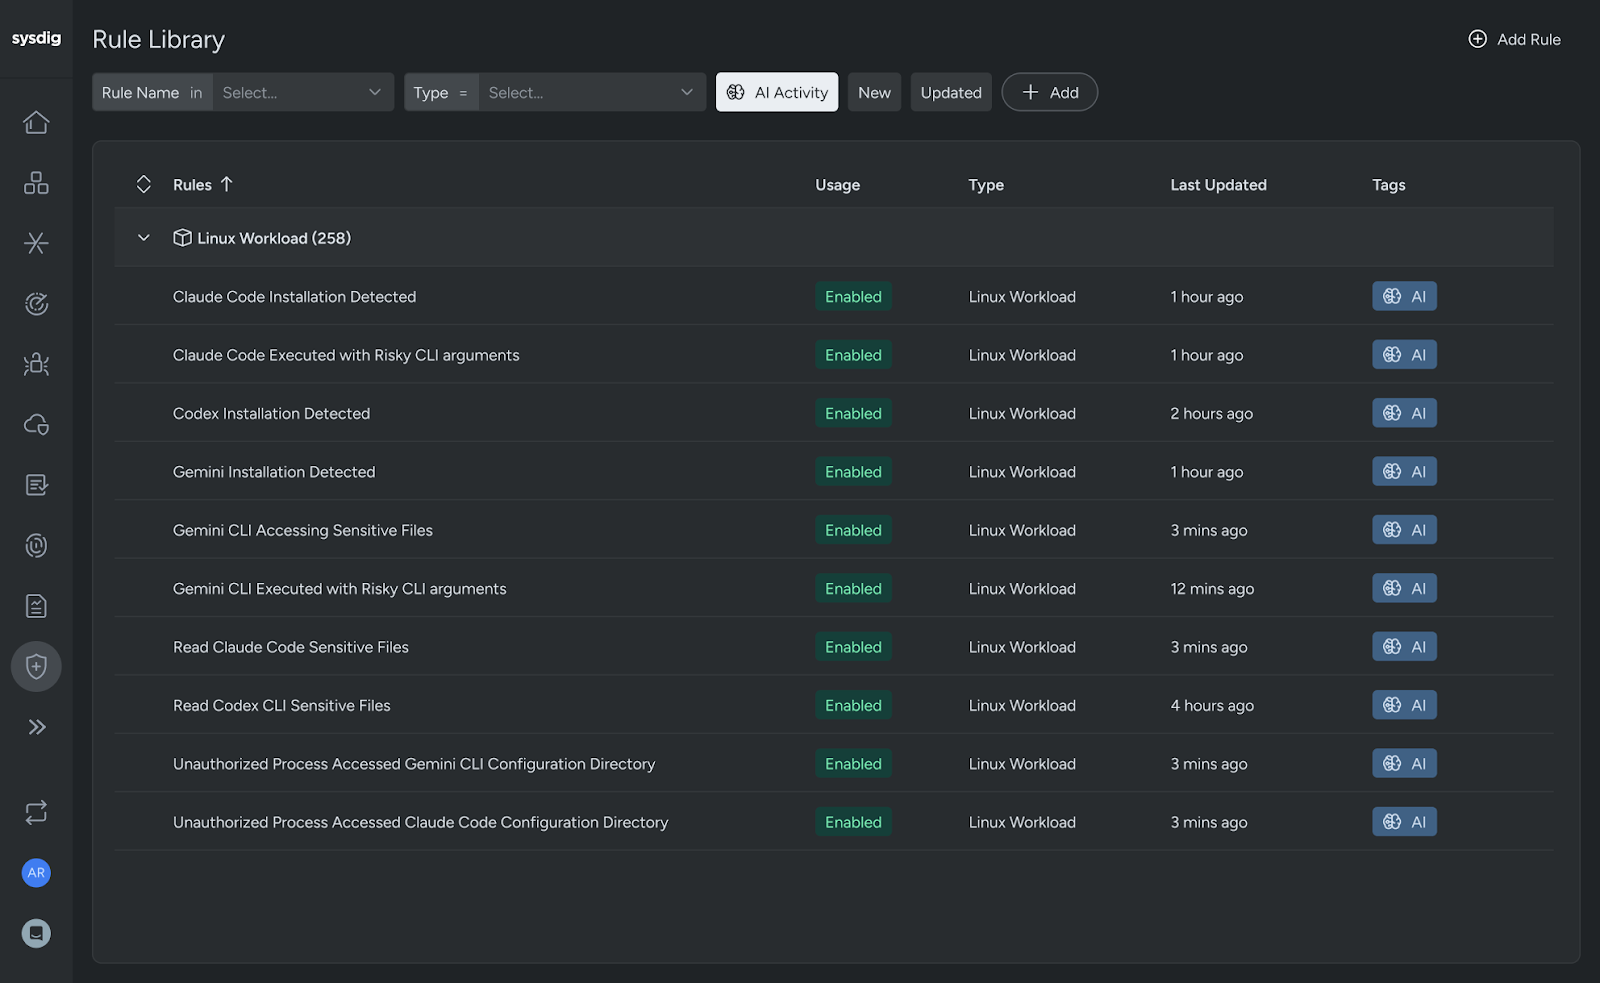The width and height of the screenshot is (1600, 983).
Task: Click the Enabled badge for Codex Installation Detected
Action: click(853, 413)
